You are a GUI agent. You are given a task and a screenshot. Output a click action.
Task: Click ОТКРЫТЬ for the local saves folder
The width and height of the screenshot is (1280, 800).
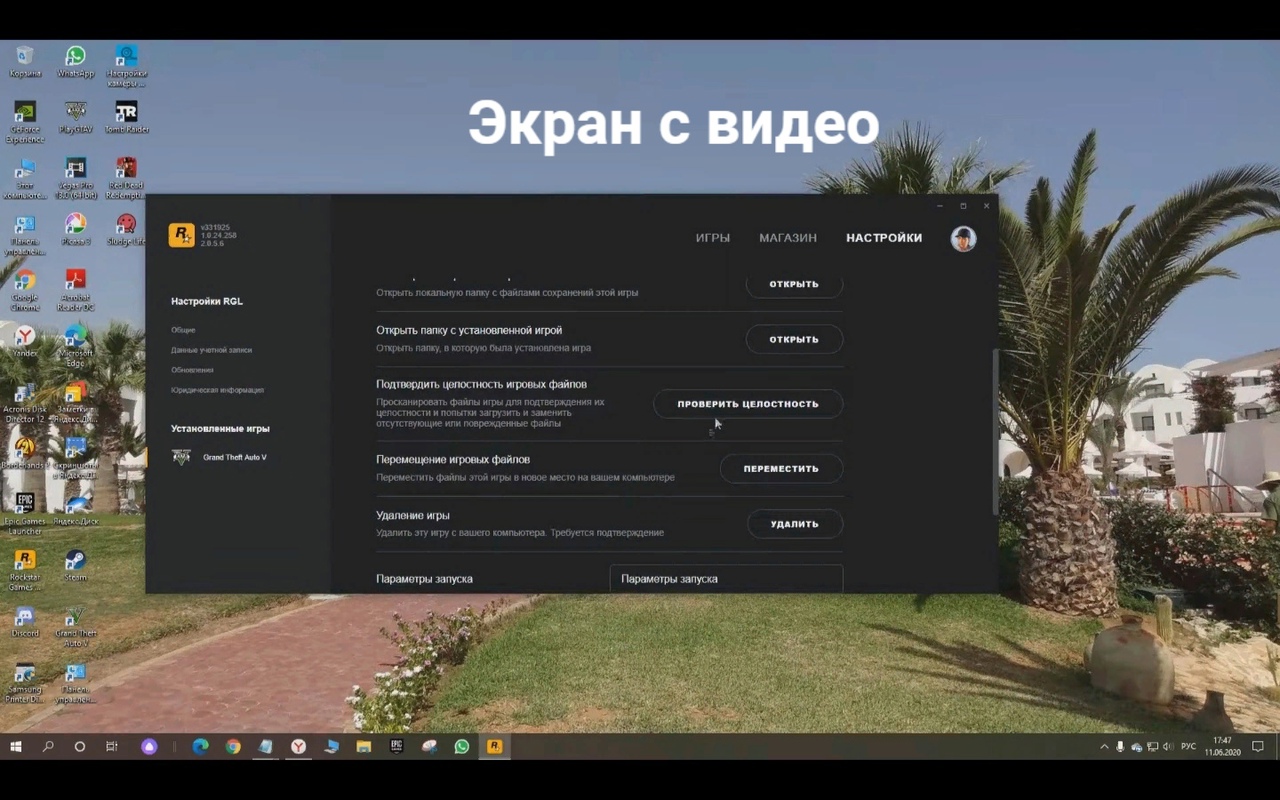point(794,284)
